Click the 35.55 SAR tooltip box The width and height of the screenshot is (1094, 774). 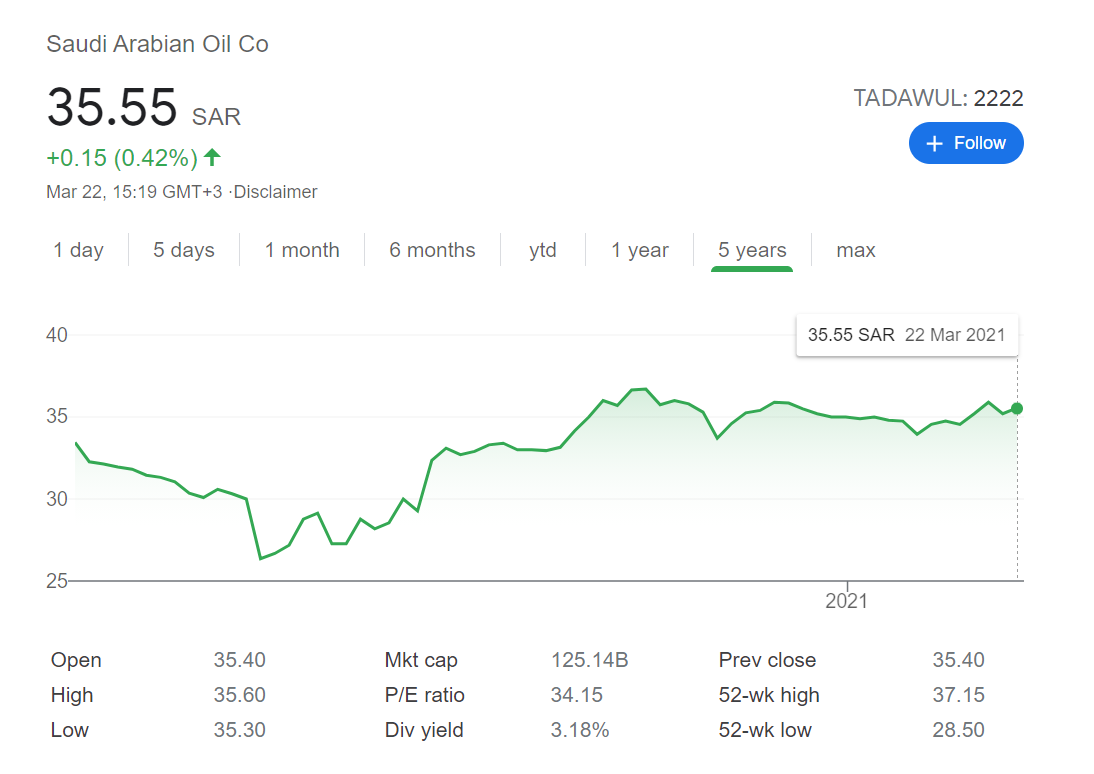point(906,335)
